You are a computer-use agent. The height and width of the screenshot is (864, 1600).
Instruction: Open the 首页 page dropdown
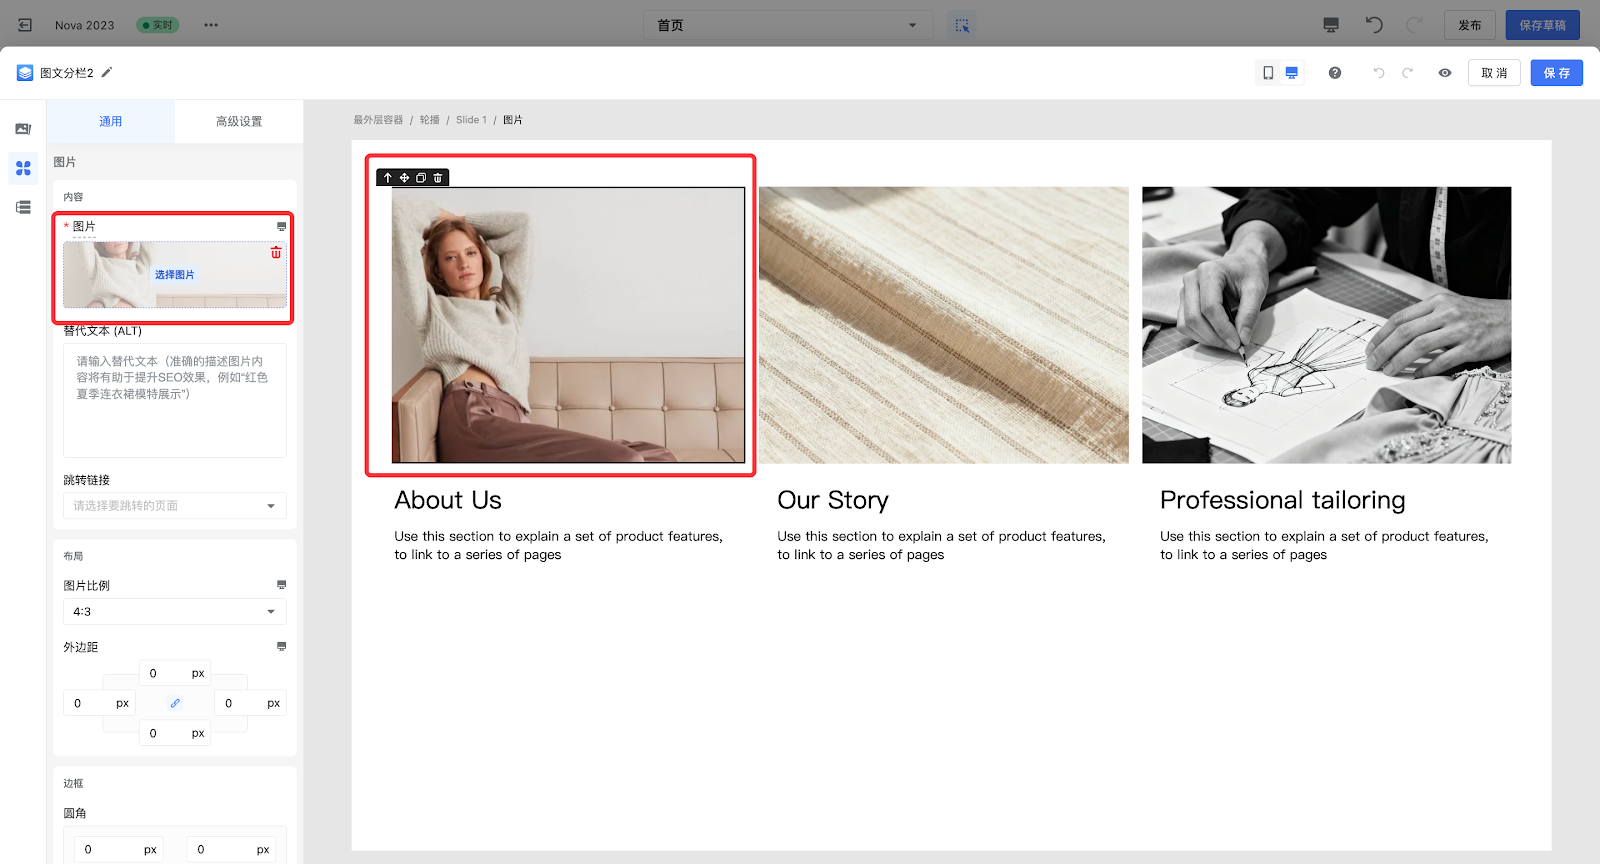click(787, 25)
